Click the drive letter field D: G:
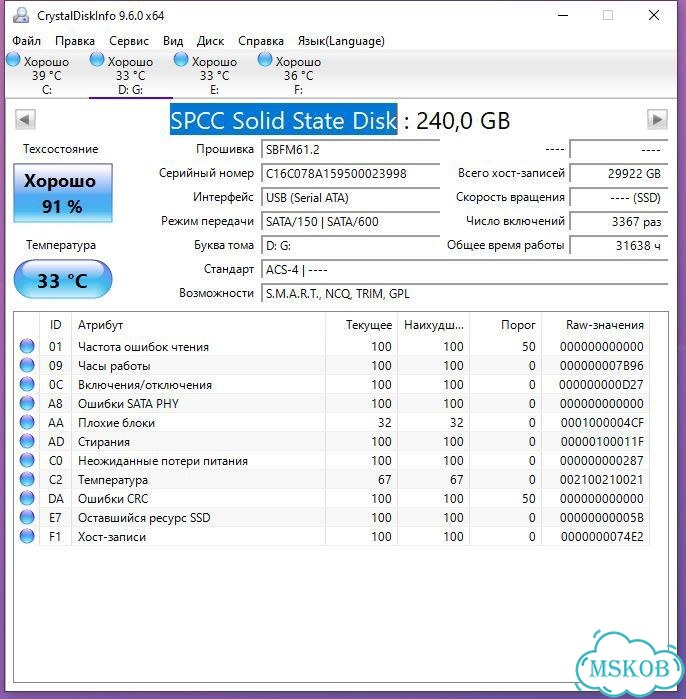This screenshot has width=686, height=699. pyautogui.click(x=350, y=246)
